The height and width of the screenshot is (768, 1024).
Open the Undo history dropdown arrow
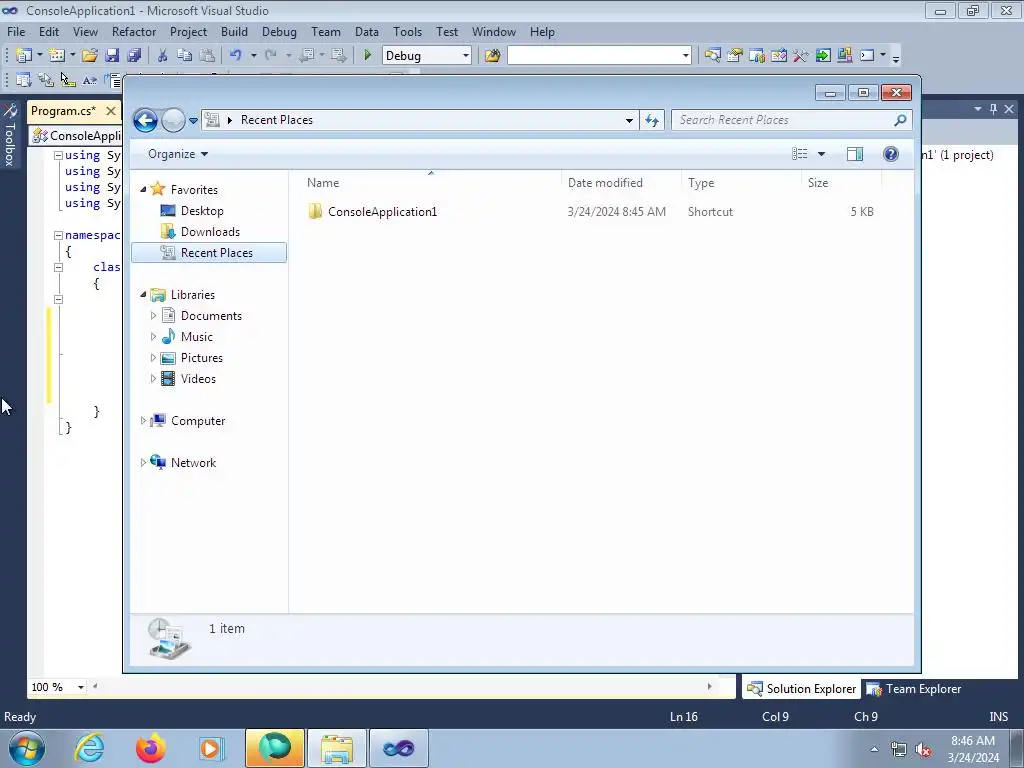pyautogui.click(x=253, y=56)
